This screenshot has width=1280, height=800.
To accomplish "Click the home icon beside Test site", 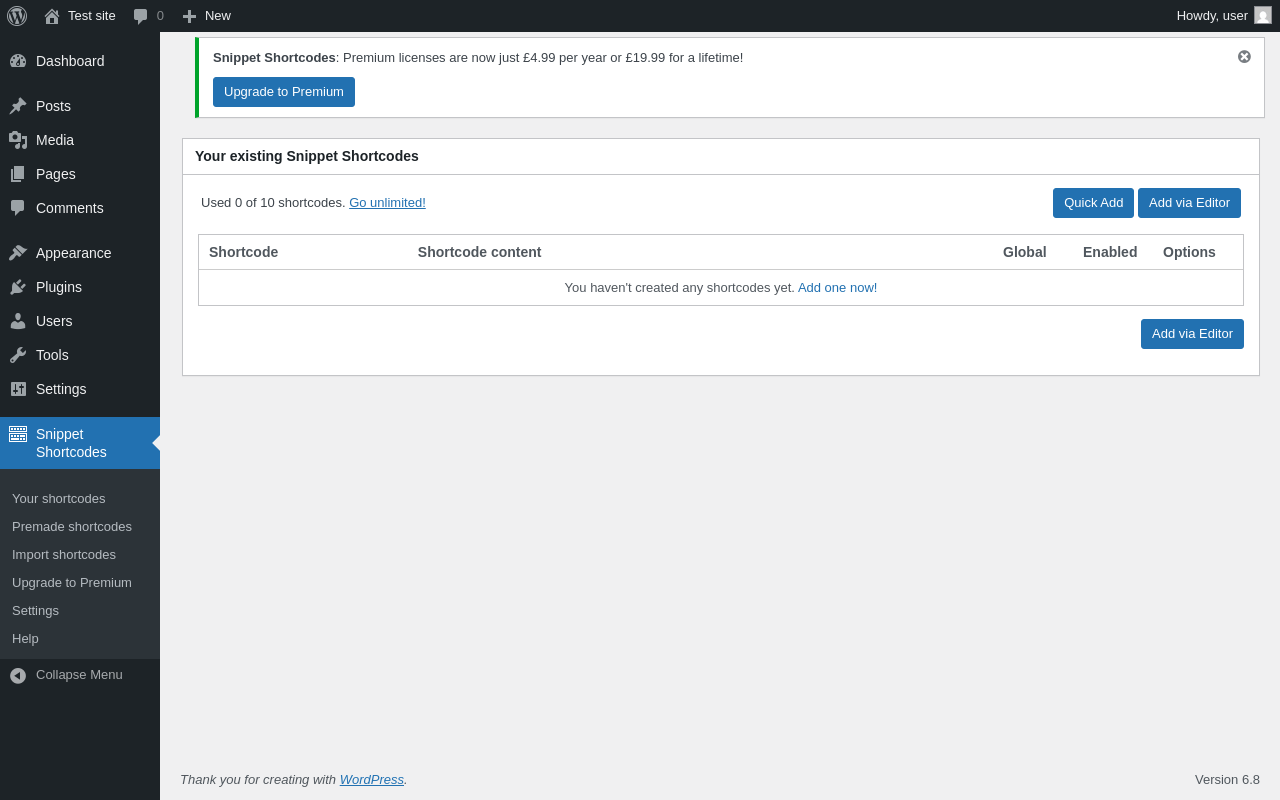I will pyautogui.click(x=52, y=16).
